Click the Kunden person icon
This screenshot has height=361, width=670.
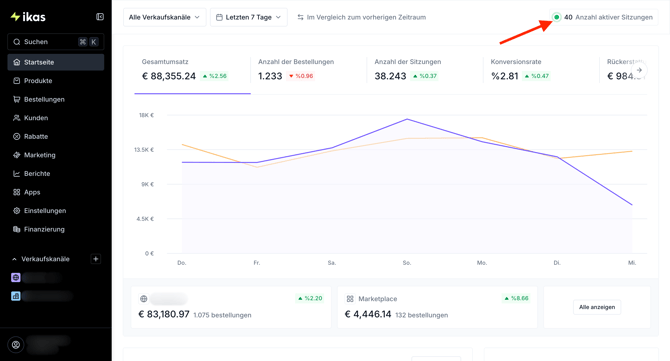coord(17,118)
